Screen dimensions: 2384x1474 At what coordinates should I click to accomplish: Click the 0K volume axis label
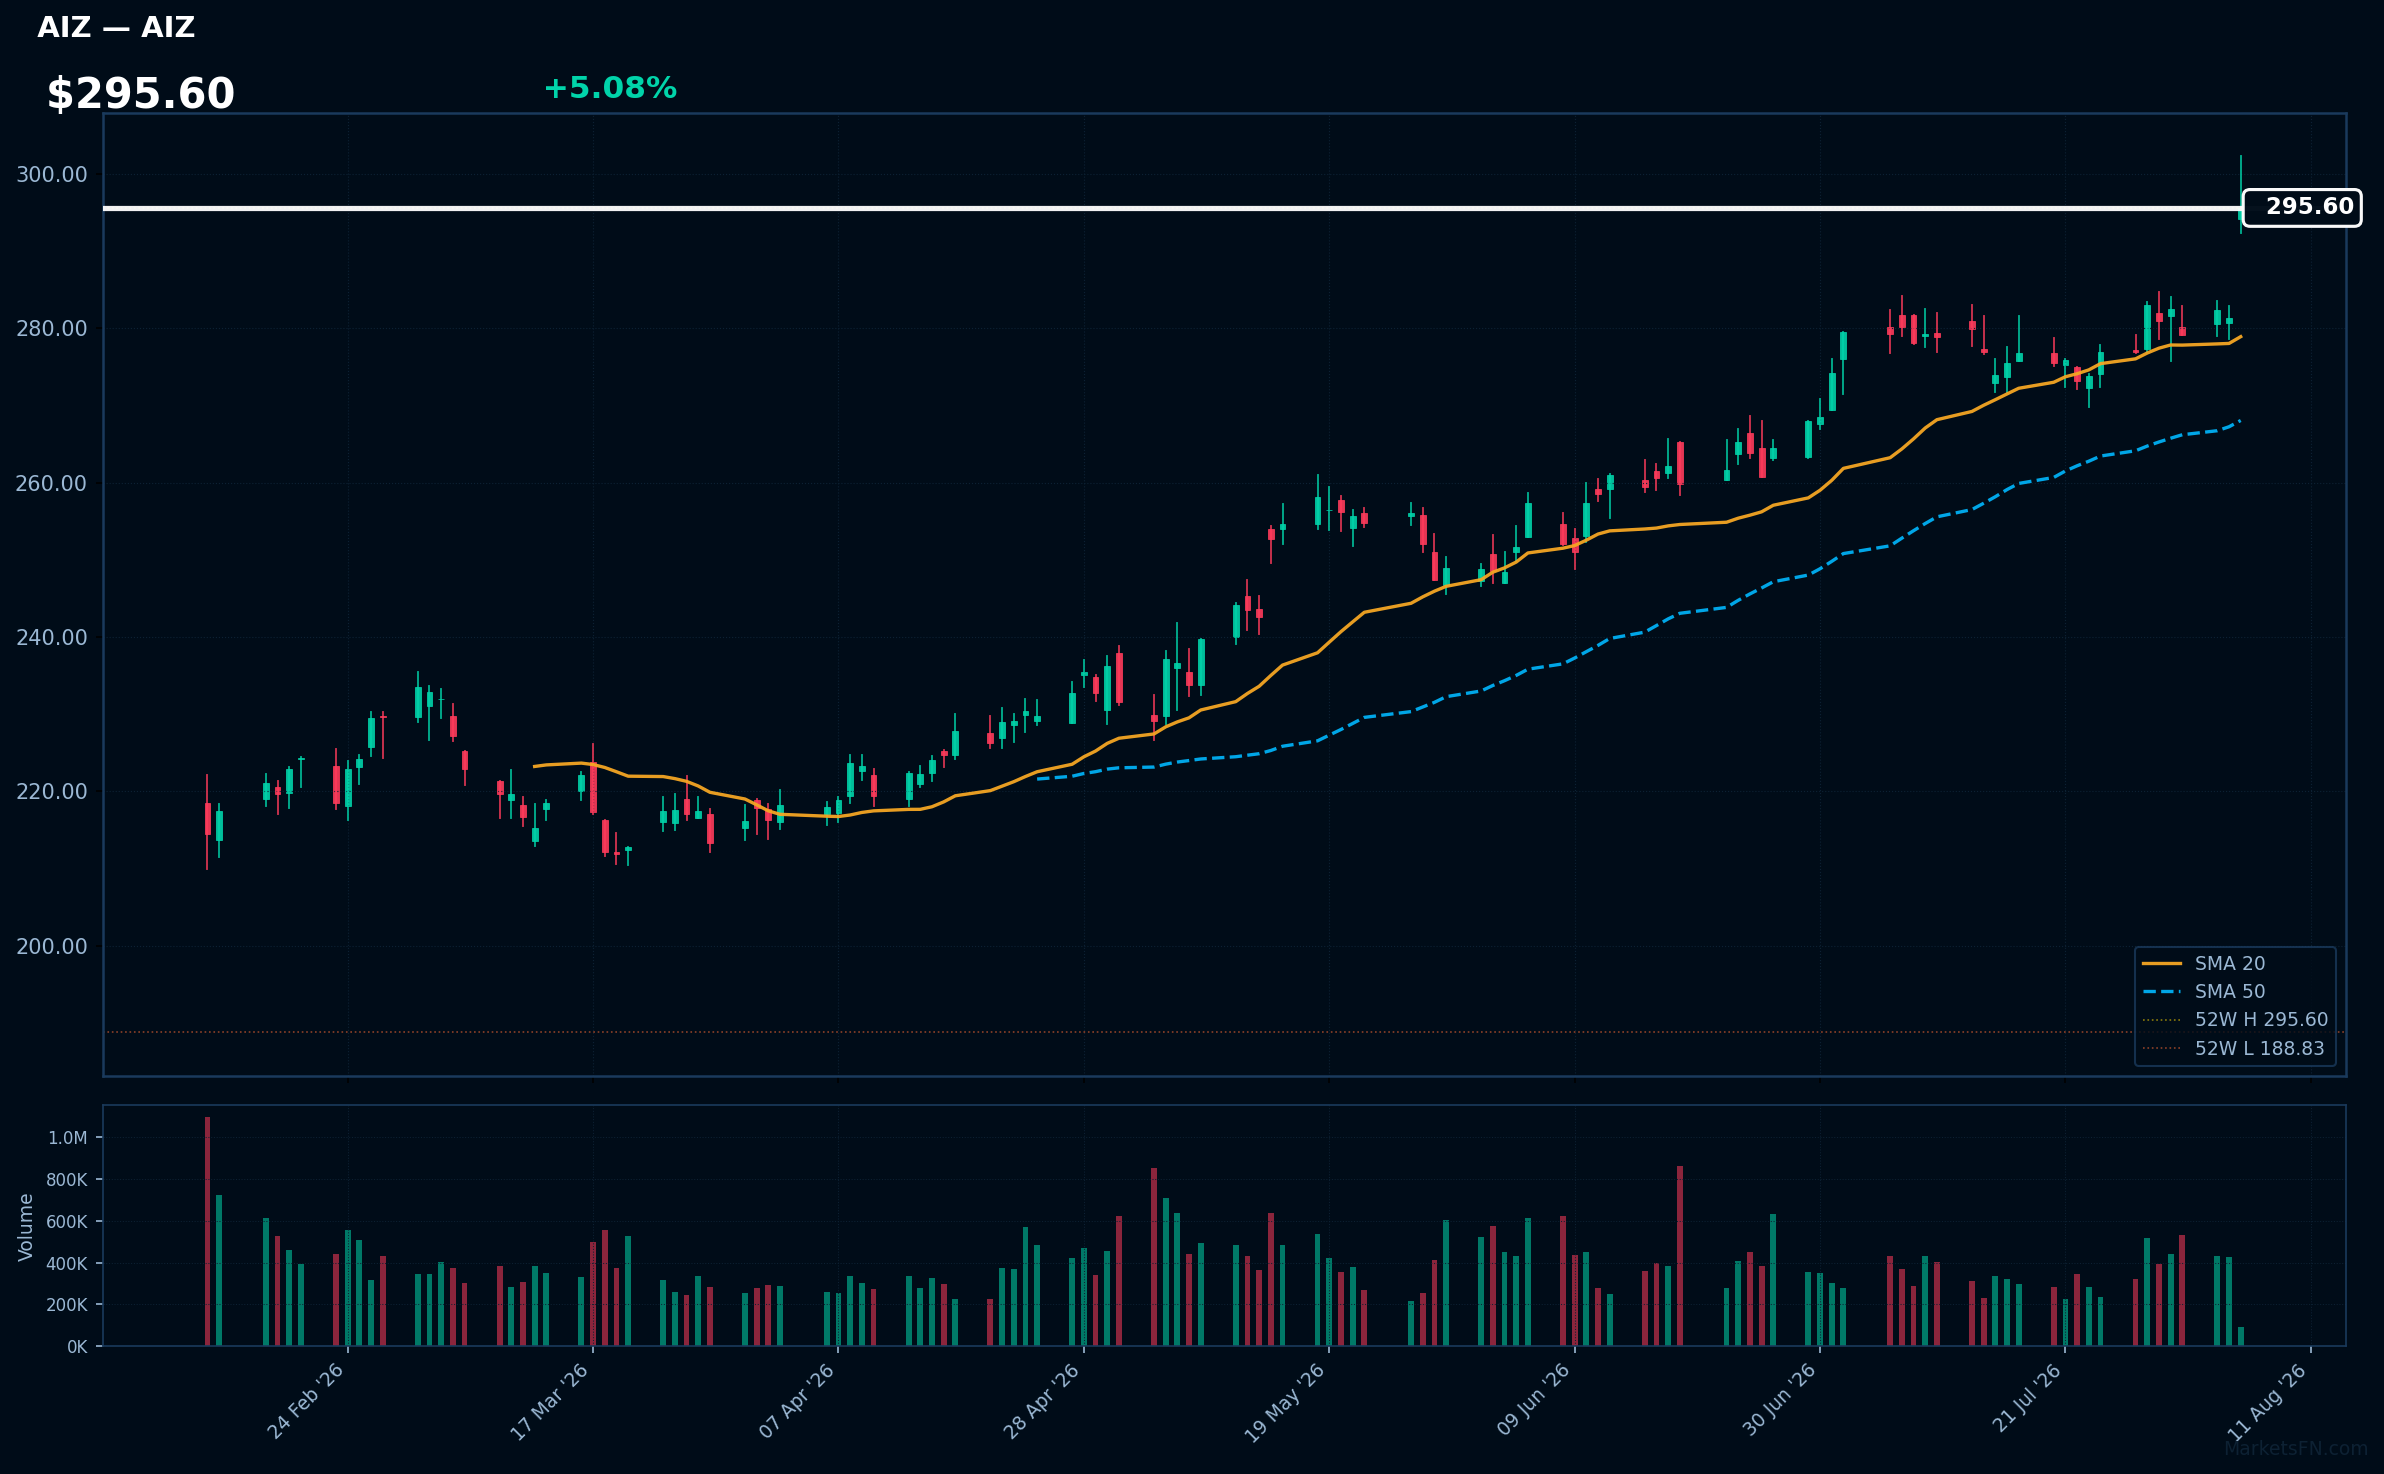77,1347
